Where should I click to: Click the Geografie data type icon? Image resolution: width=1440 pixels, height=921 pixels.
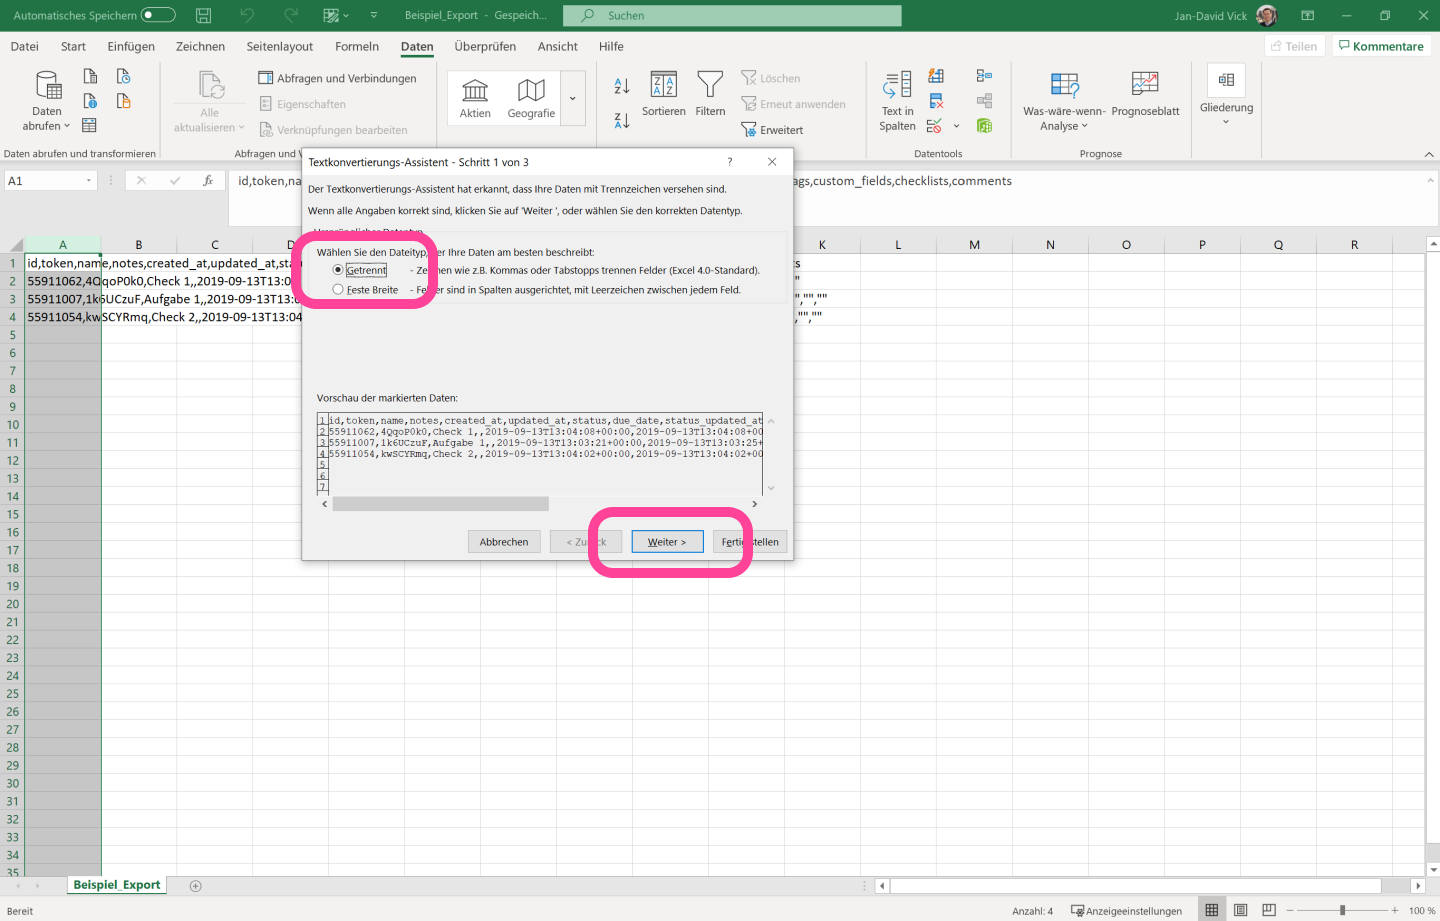(x=531, y=98)
